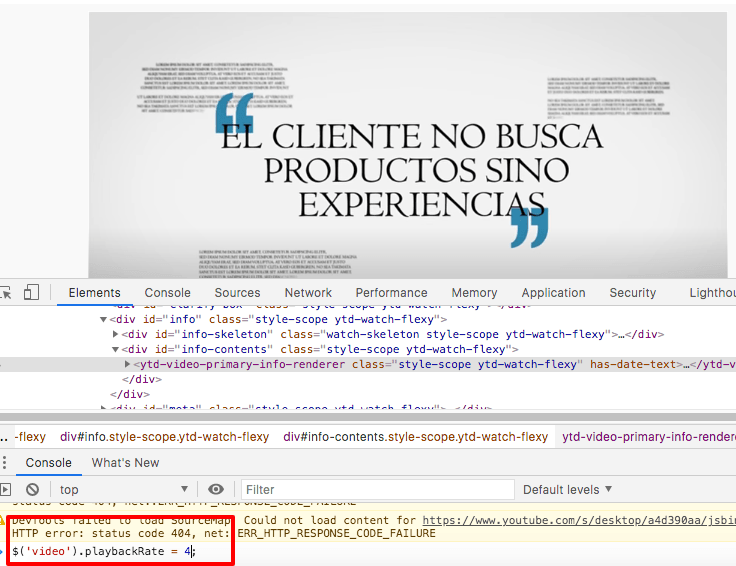Switch to the Sources tab
This screenshot has width=736, height=566.
237,293
